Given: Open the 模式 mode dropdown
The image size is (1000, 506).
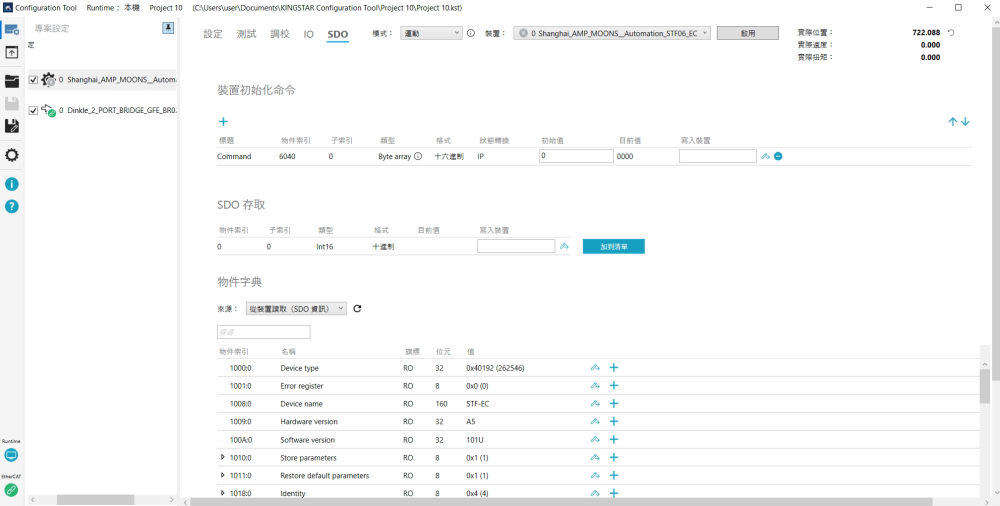Looking at the screenshot, I should 431,33.
